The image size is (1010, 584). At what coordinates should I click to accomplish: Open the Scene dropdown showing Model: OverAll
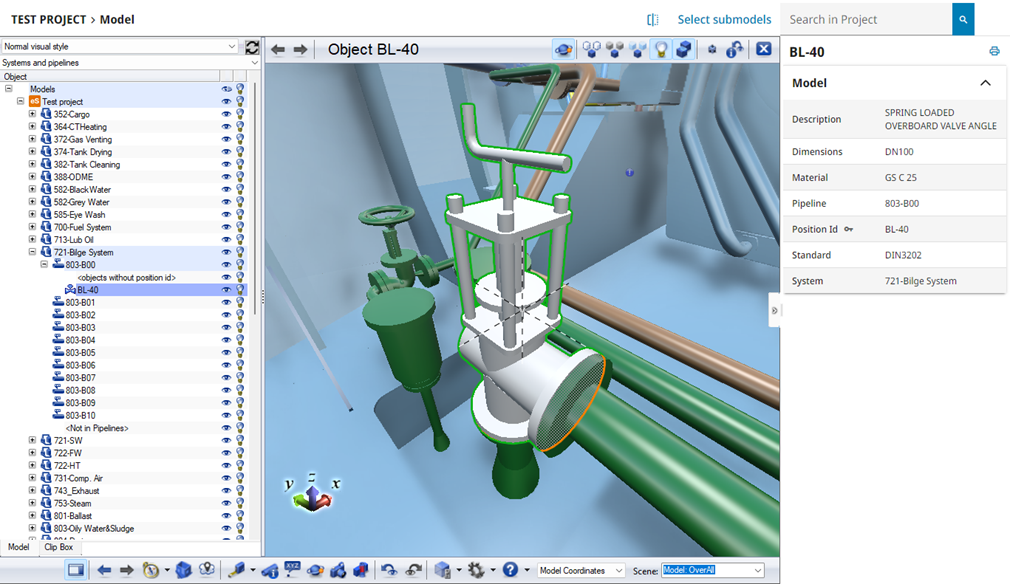(710, 570)
